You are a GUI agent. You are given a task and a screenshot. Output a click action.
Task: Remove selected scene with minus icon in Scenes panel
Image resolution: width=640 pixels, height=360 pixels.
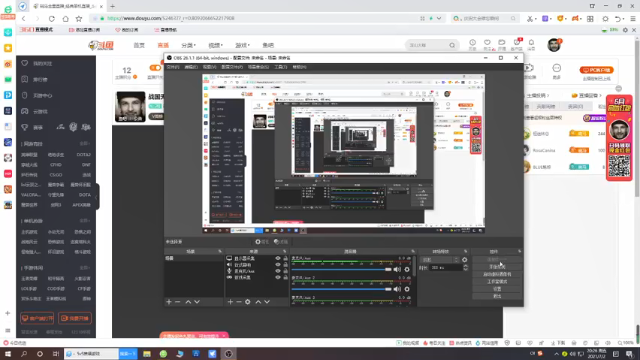coord(178,302)
